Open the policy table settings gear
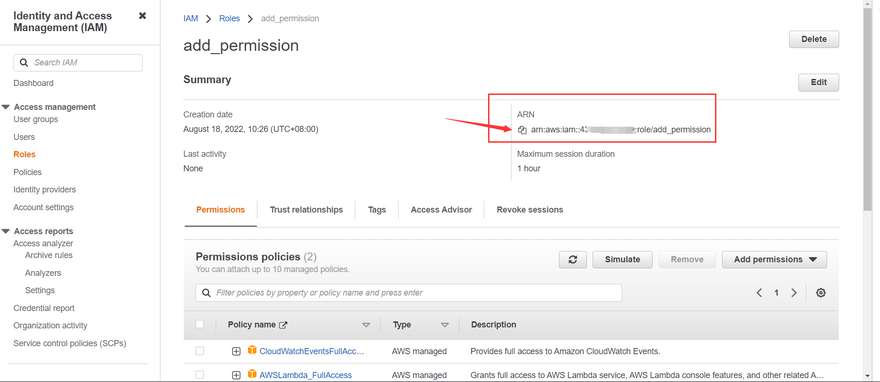 pos(821,293)
